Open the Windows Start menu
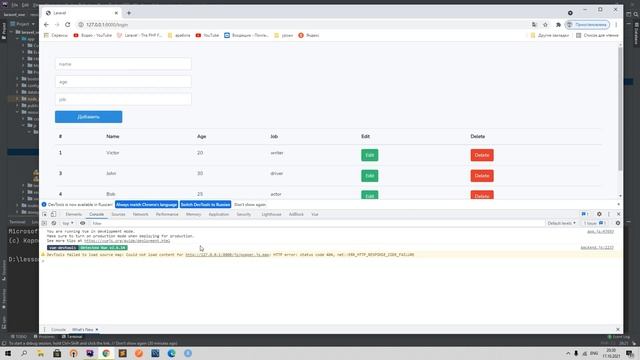The height and width of the screenshot is (360, 640). pyautogui.click(x=8, y=353)
